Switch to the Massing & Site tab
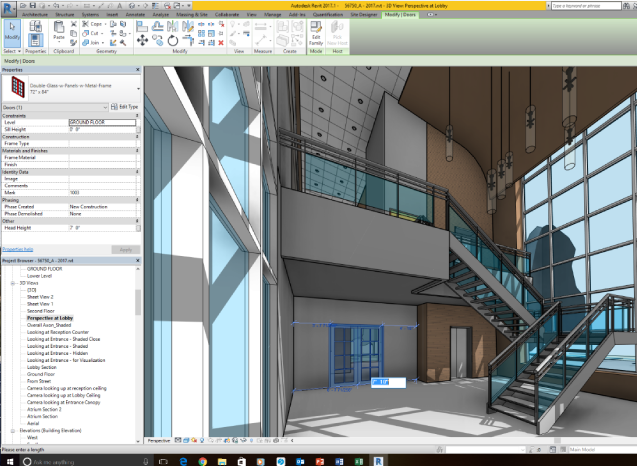 pos(192,15)
